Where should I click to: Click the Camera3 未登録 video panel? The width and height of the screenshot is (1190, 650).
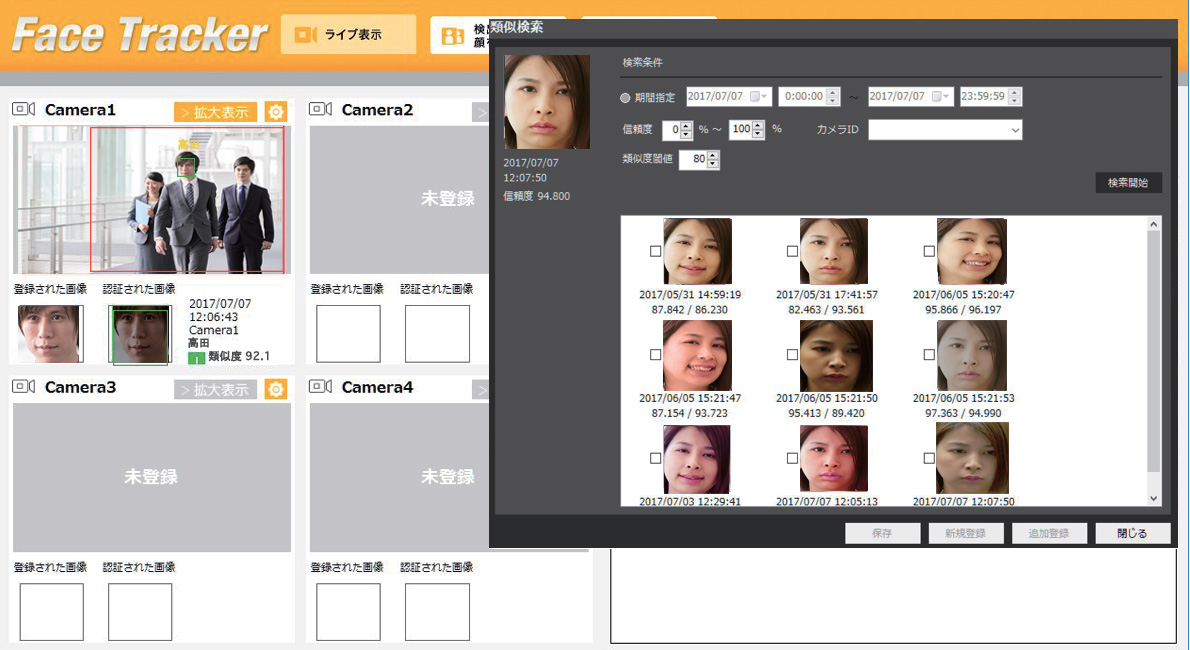coord(151,477)
